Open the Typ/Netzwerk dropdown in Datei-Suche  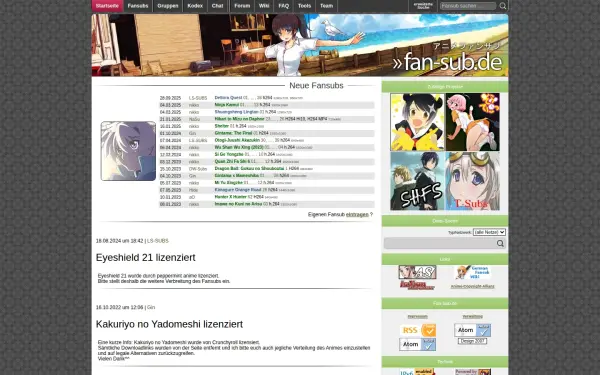point(489,232)
